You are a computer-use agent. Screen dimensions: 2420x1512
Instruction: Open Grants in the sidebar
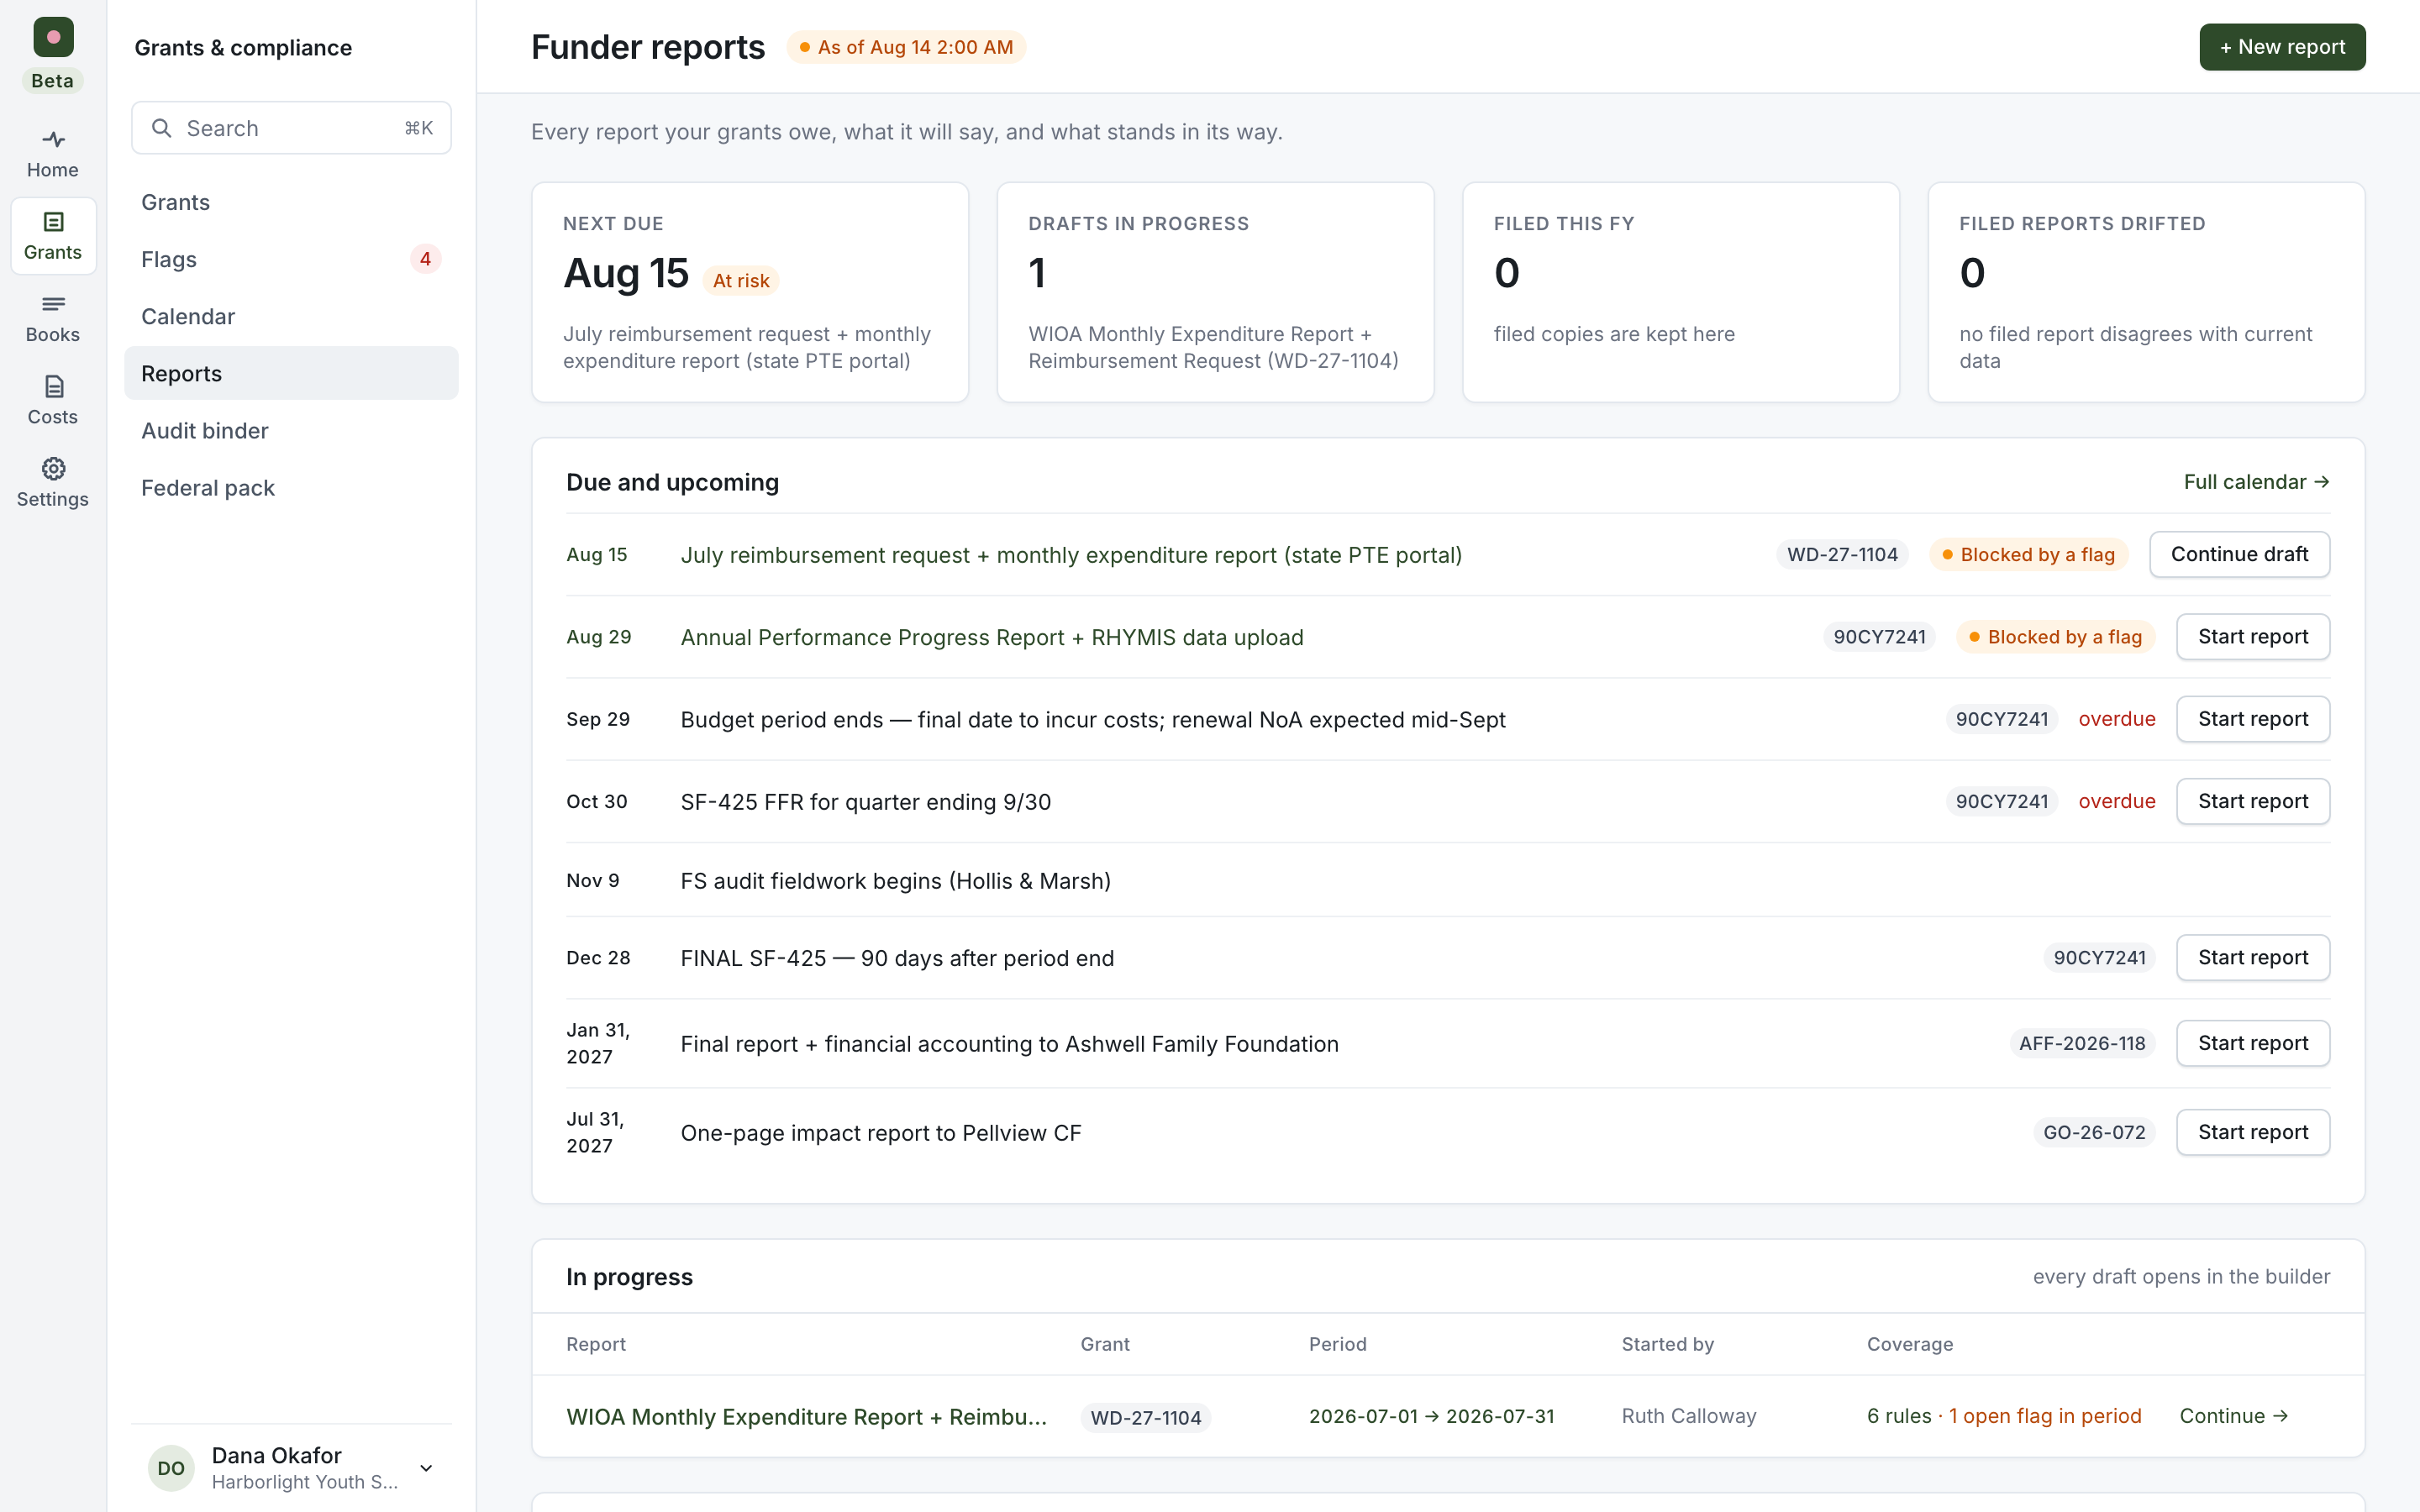pos(291,202)
